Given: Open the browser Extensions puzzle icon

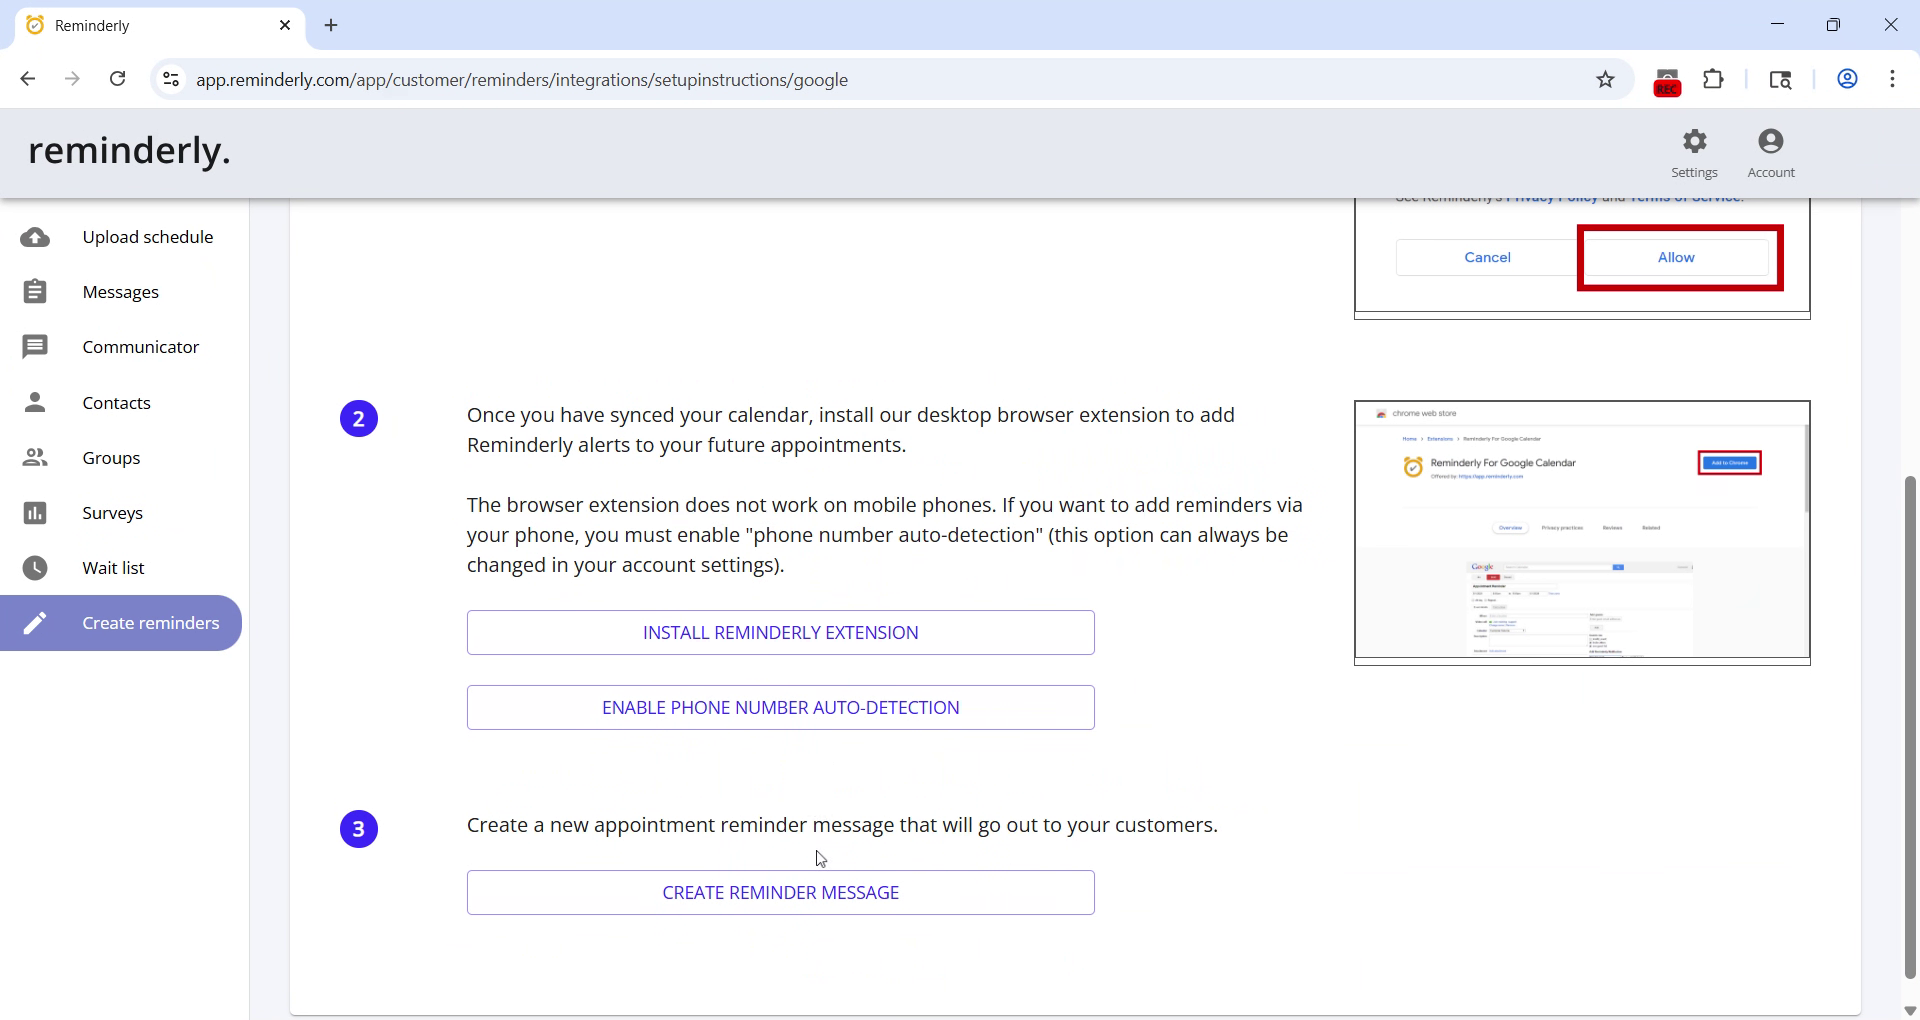Looking at the screenshot, I should [1713, 79].
